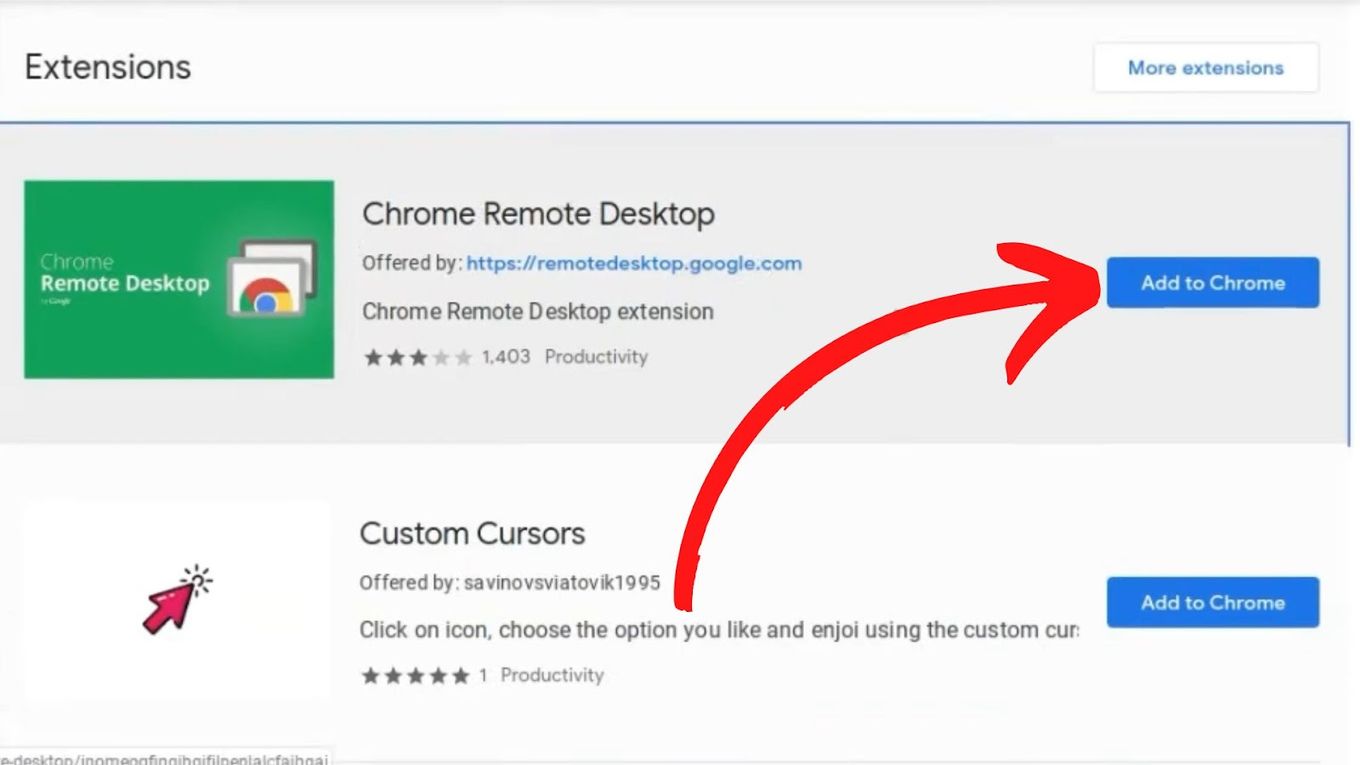1360x765 pixels.
Task: Open the Chrome Remote Desktop title
Action: [537, 213]
